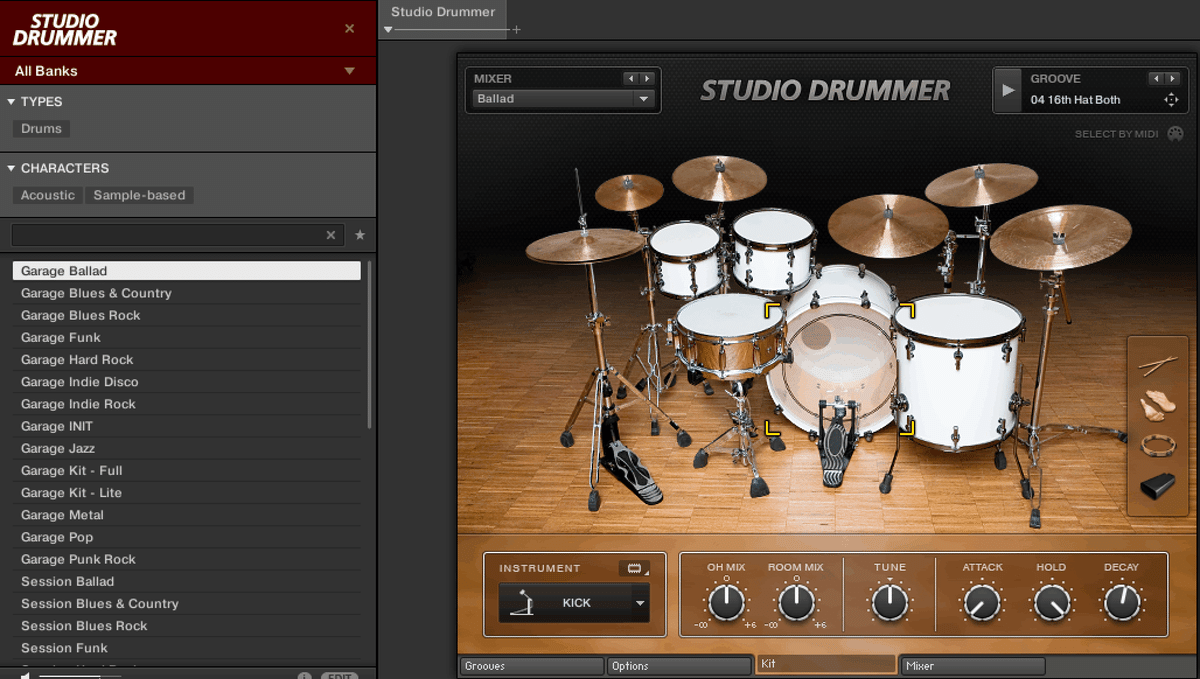Viewport: 1200px width, 679px height.
Task: Select the Session Funk preset
Action: pos(187,648)
